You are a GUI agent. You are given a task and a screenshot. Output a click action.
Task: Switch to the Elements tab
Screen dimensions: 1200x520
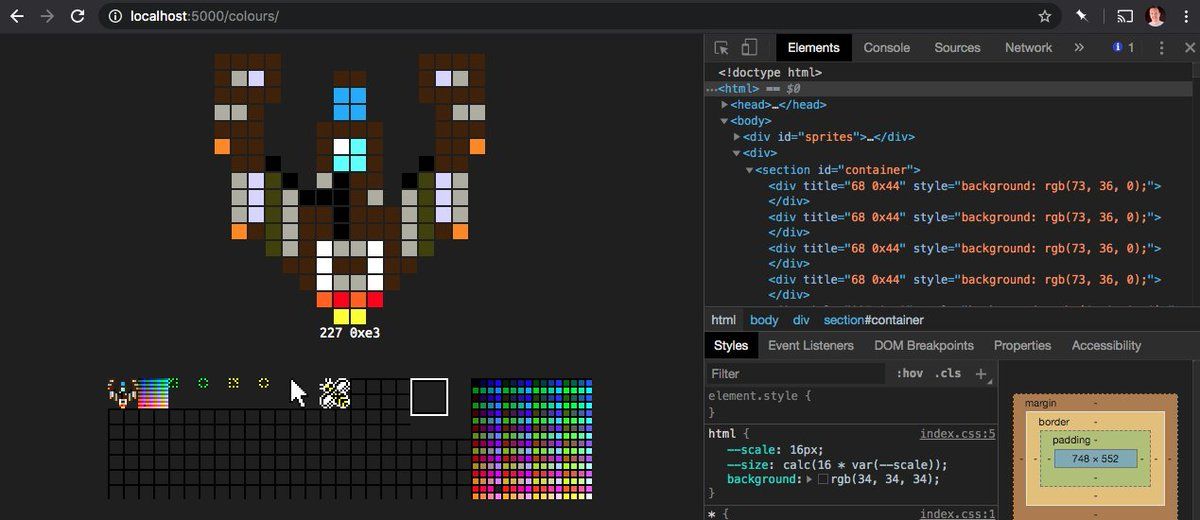coord(813,47)
